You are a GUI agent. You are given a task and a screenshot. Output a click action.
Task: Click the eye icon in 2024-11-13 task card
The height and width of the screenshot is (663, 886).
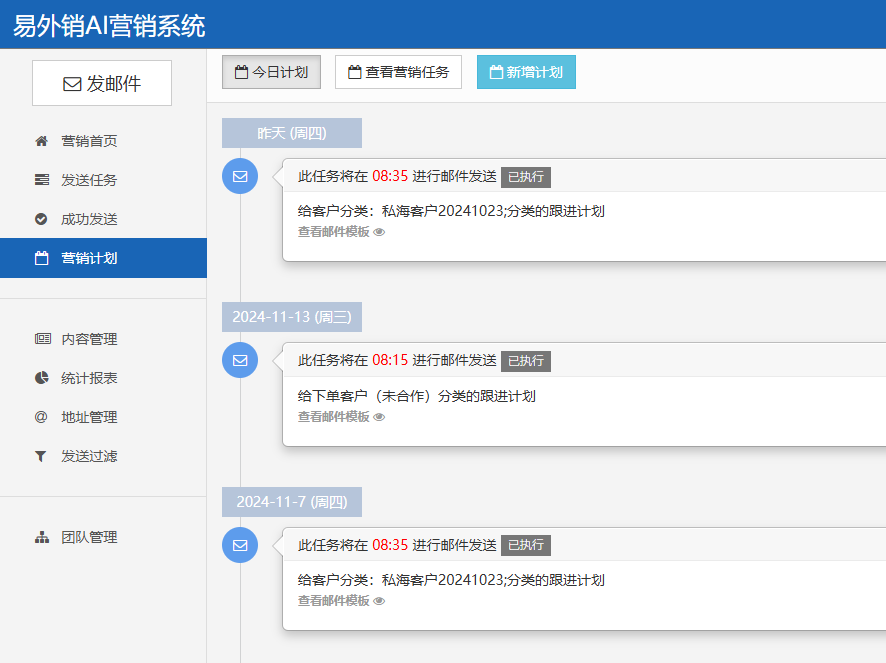click(379, 417)
